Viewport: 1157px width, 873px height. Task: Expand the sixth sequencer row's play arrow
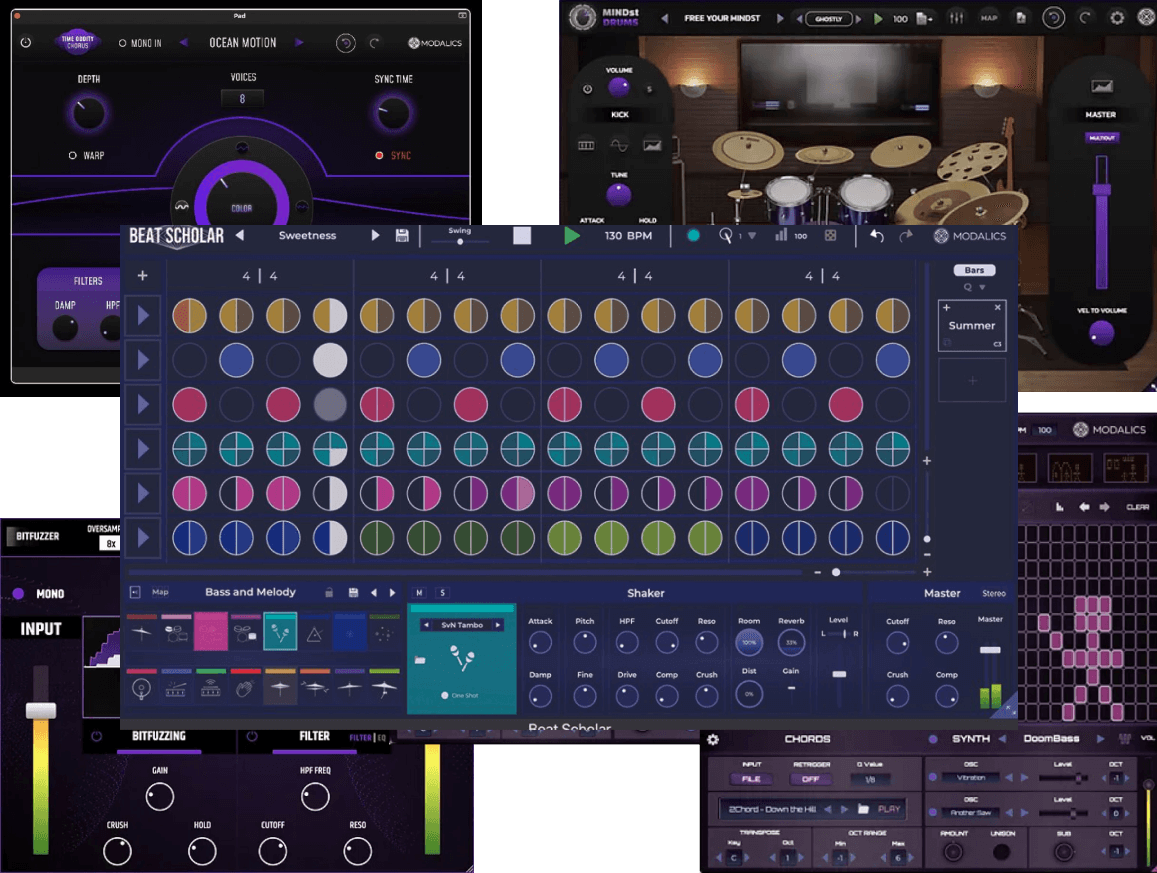143,537
